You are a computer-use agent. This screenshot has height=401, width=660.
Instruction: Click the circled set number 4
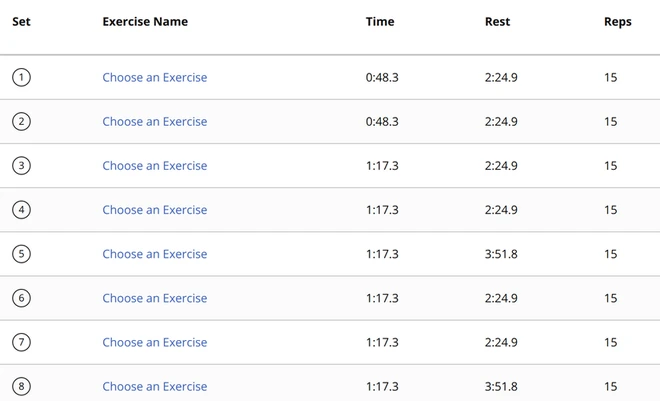21,210
